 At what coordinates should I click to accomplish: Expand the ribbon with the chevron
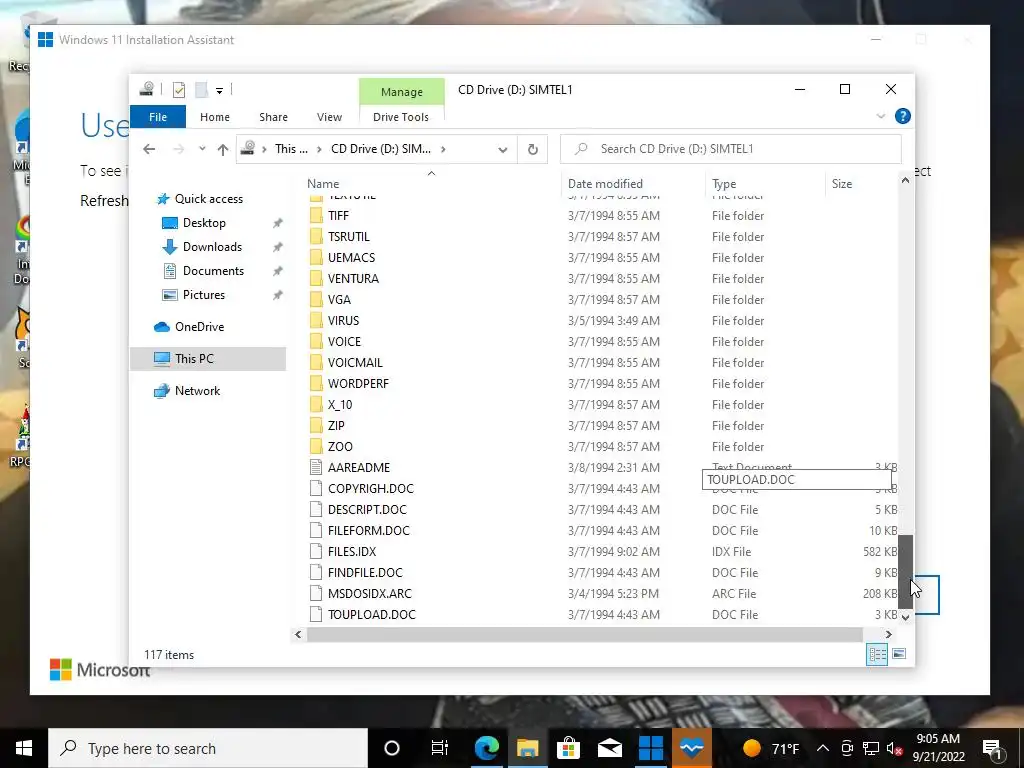click(880, 116)
